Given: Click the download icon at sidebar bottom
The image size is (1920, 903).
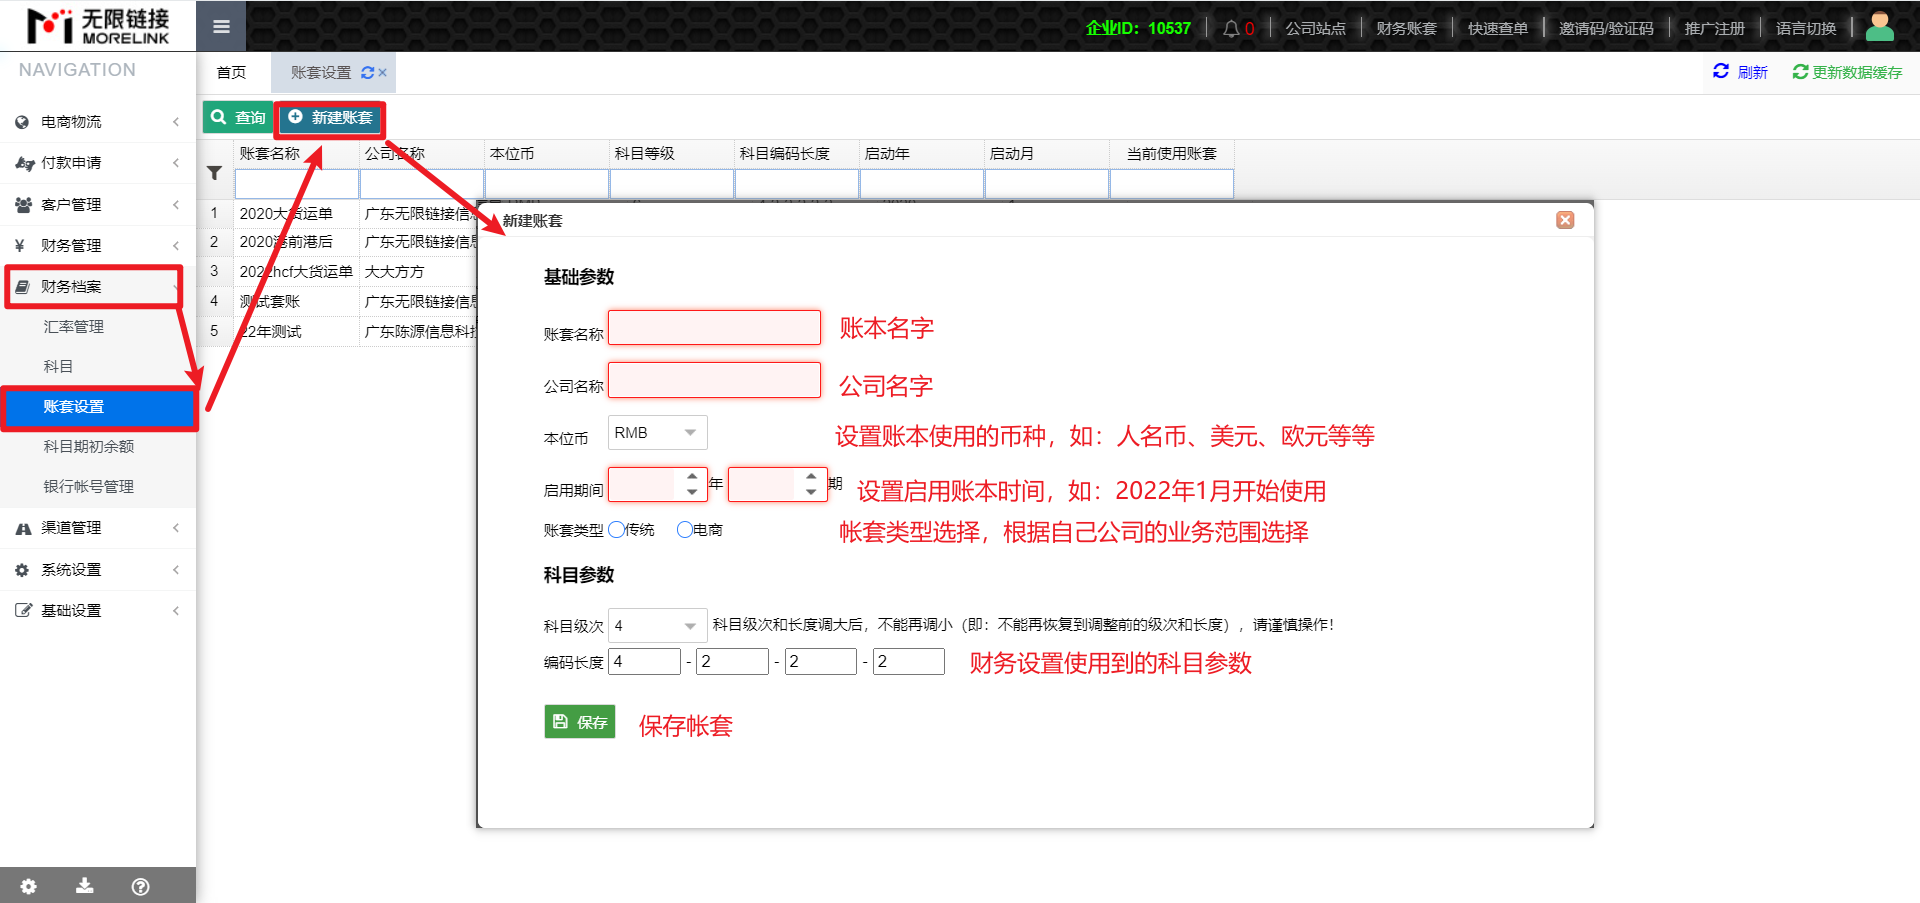Looking at the screenshot, I should click(85, 886).
